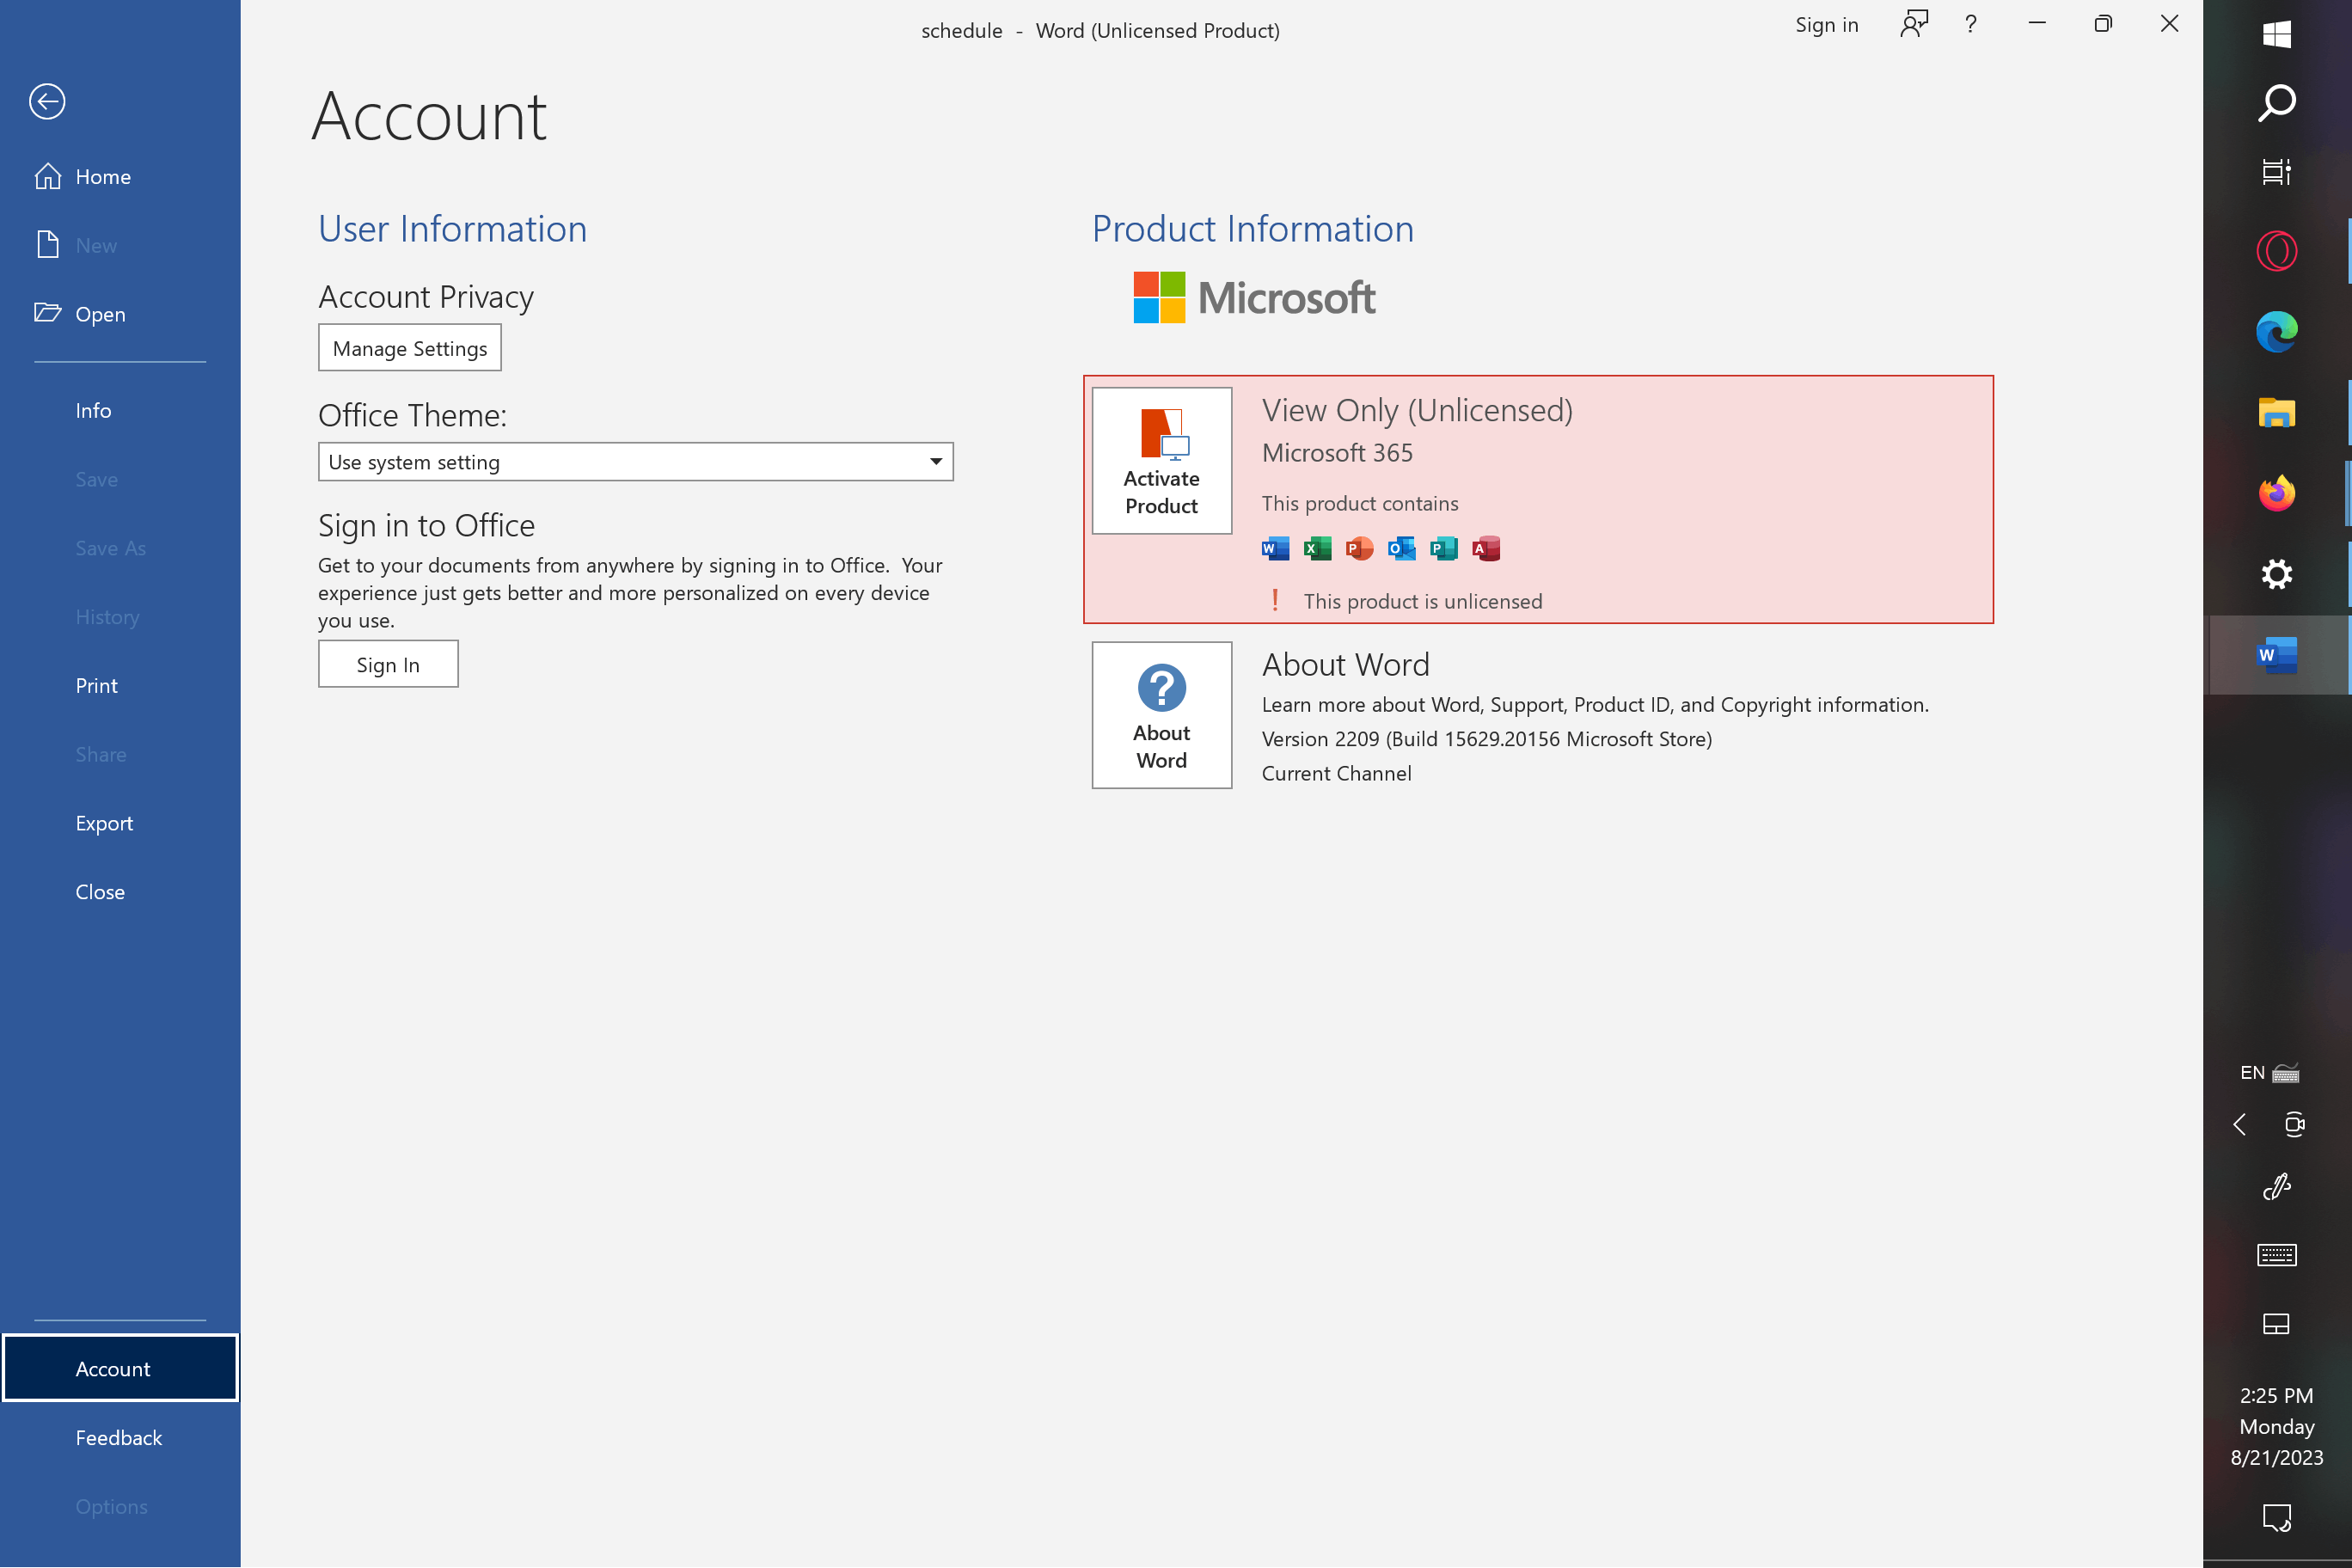Click the Sign In button under Sign in to Office
The image size is (2352, 1568).
pos(388,664)
